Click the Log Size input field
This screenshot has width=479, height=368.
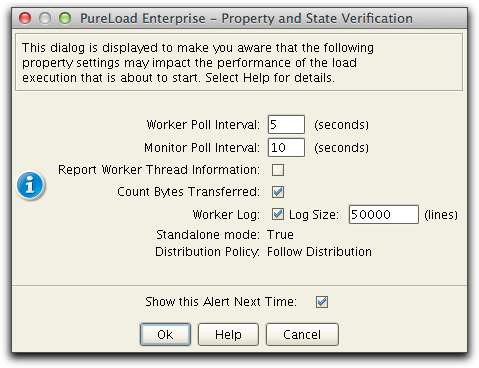pos(384,214)
